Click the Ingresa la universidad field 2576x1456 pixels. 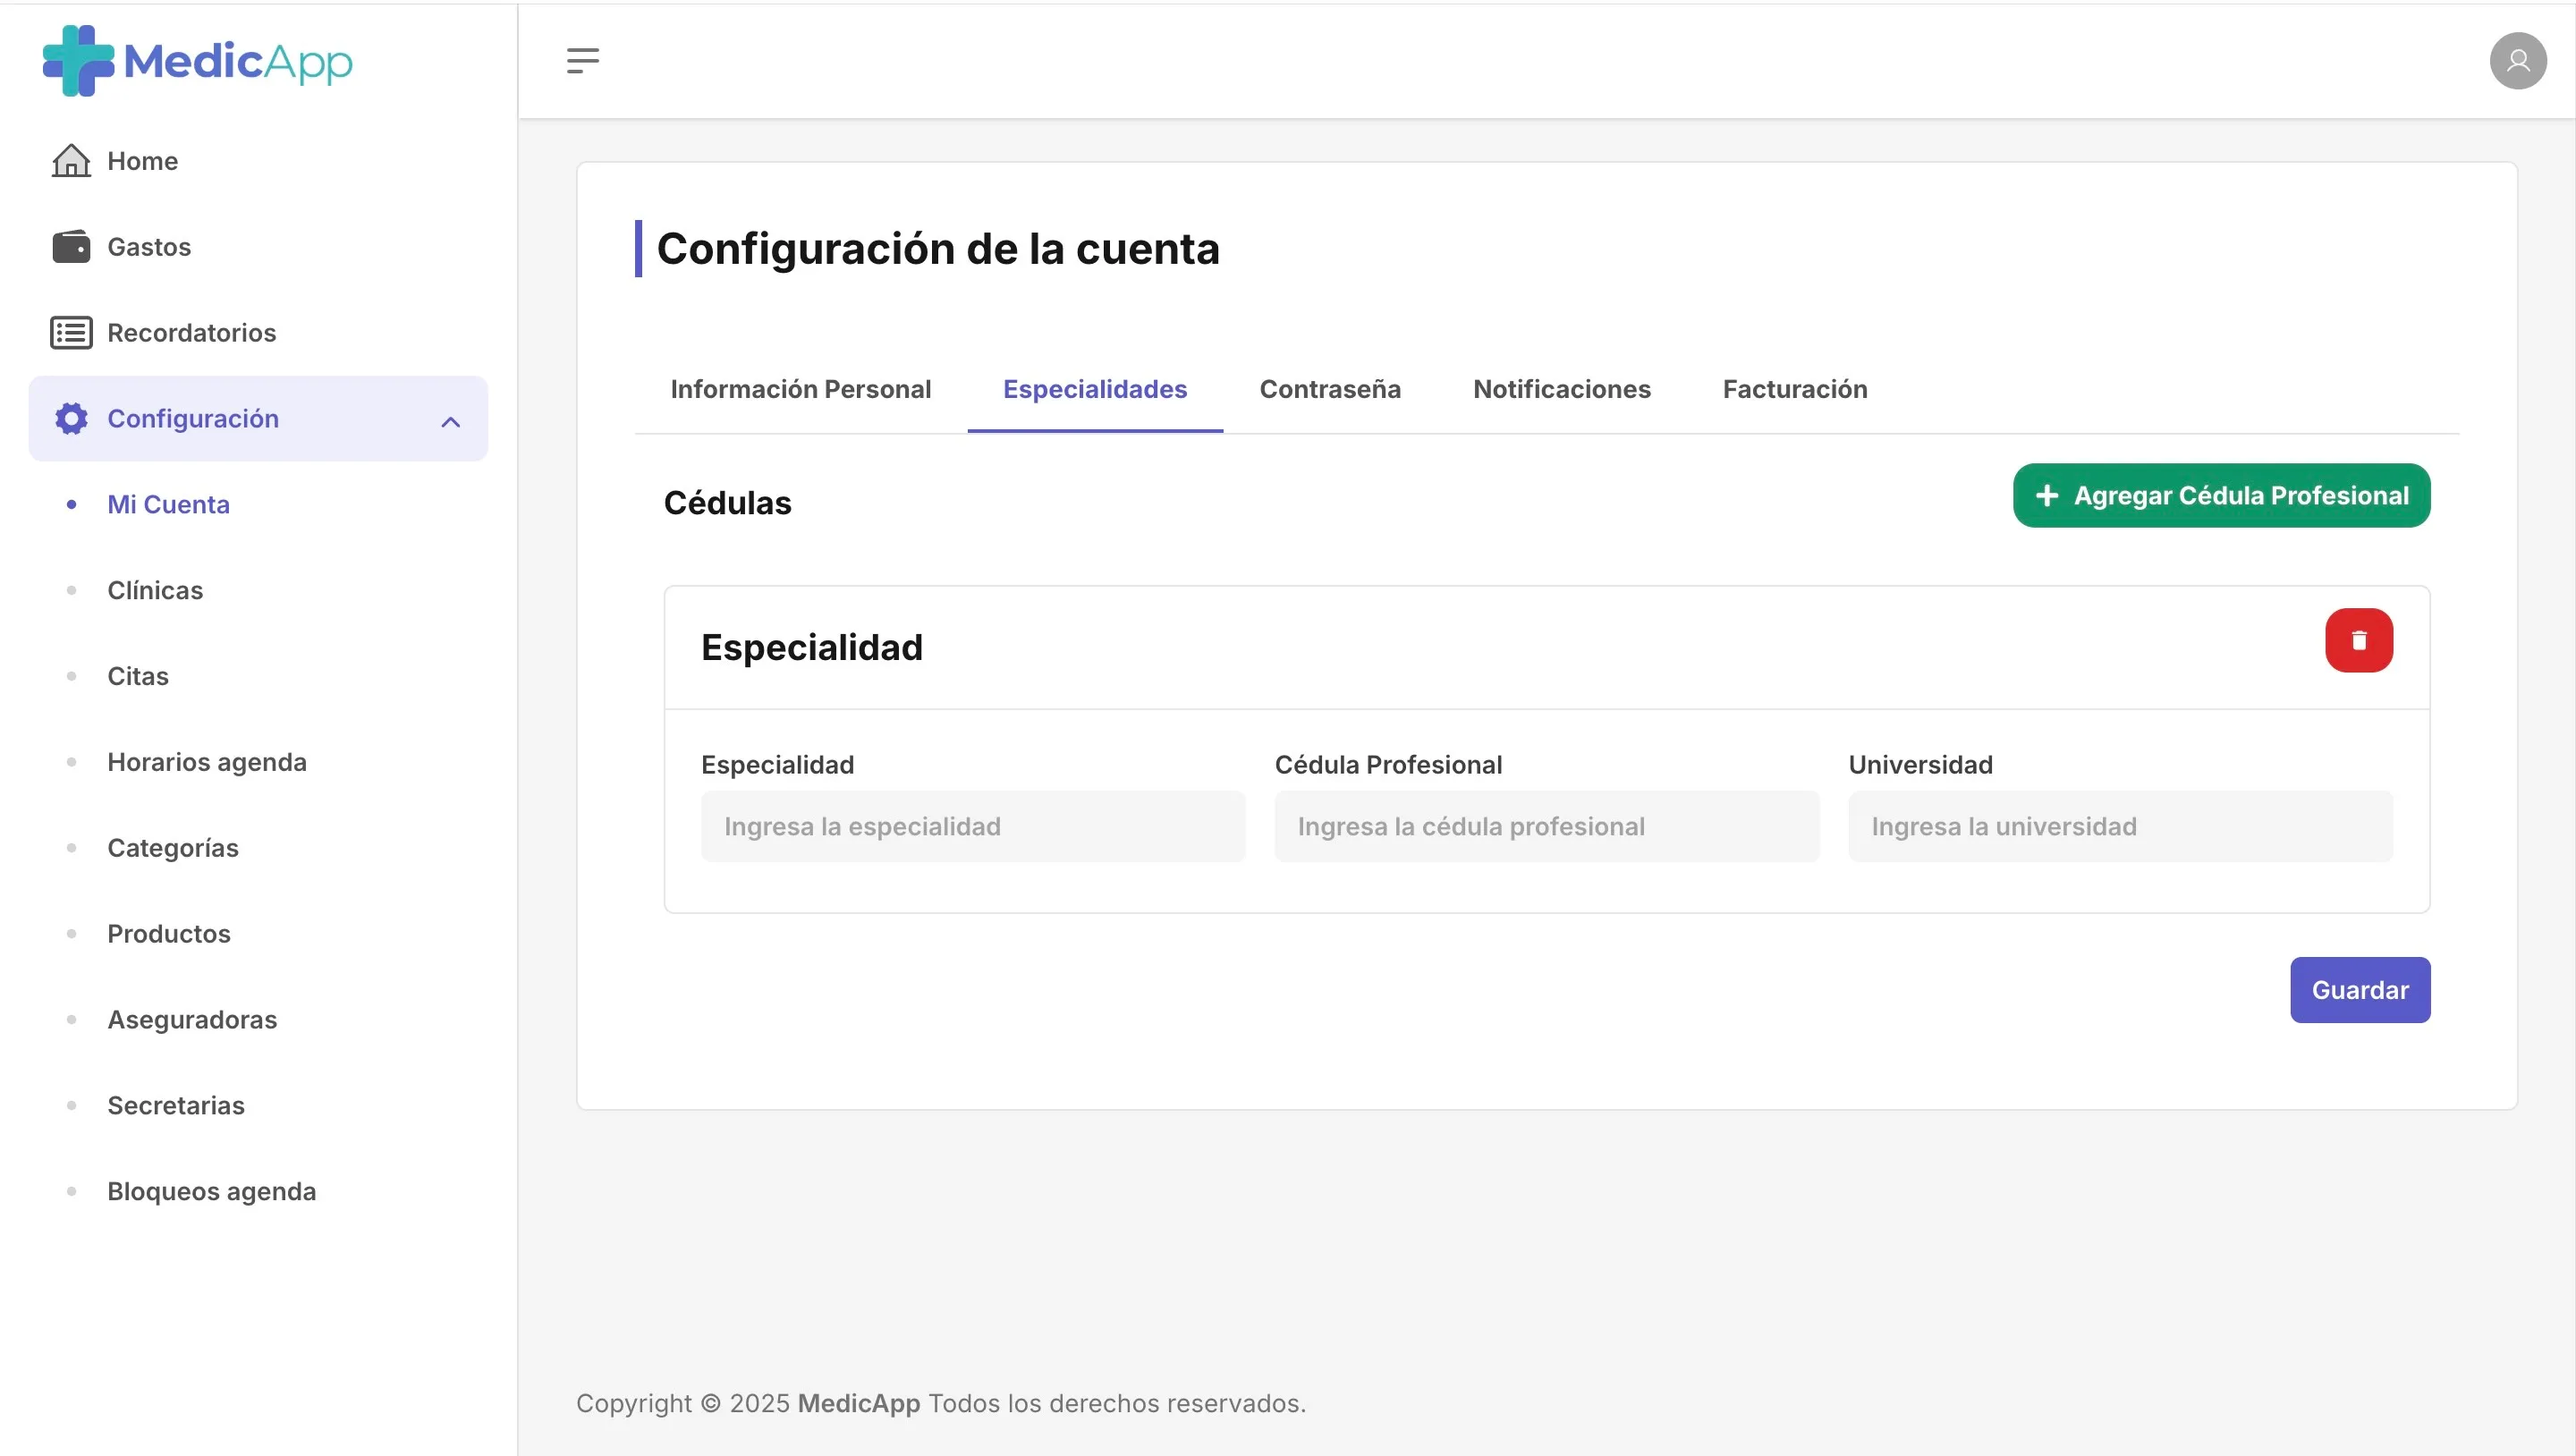point(2120,826)
